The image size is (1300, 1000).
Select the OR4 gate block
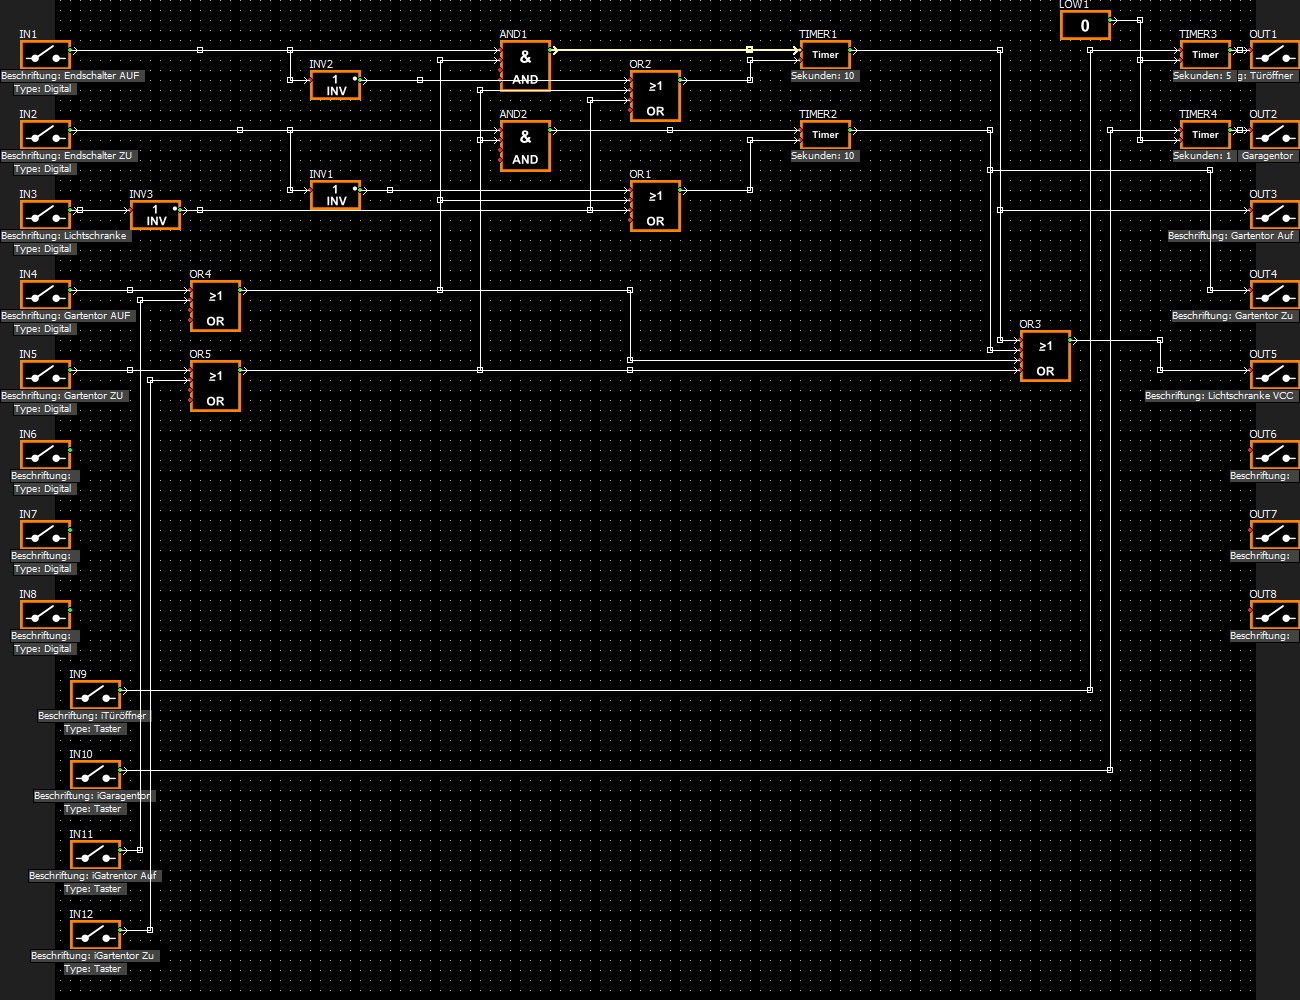pyautogui.click(x=215, y=306)
